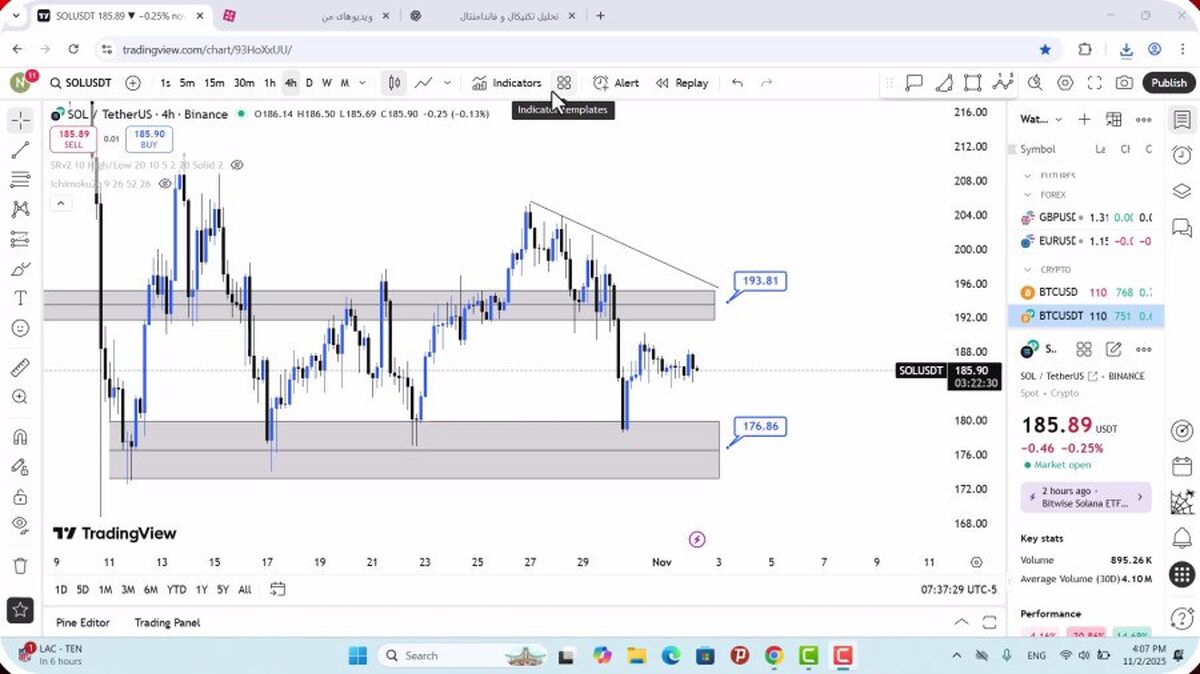Select the trend line drawing tool
Image resolution: width=1200 pixels, height=674 pixels.
(x=20, y=150)
